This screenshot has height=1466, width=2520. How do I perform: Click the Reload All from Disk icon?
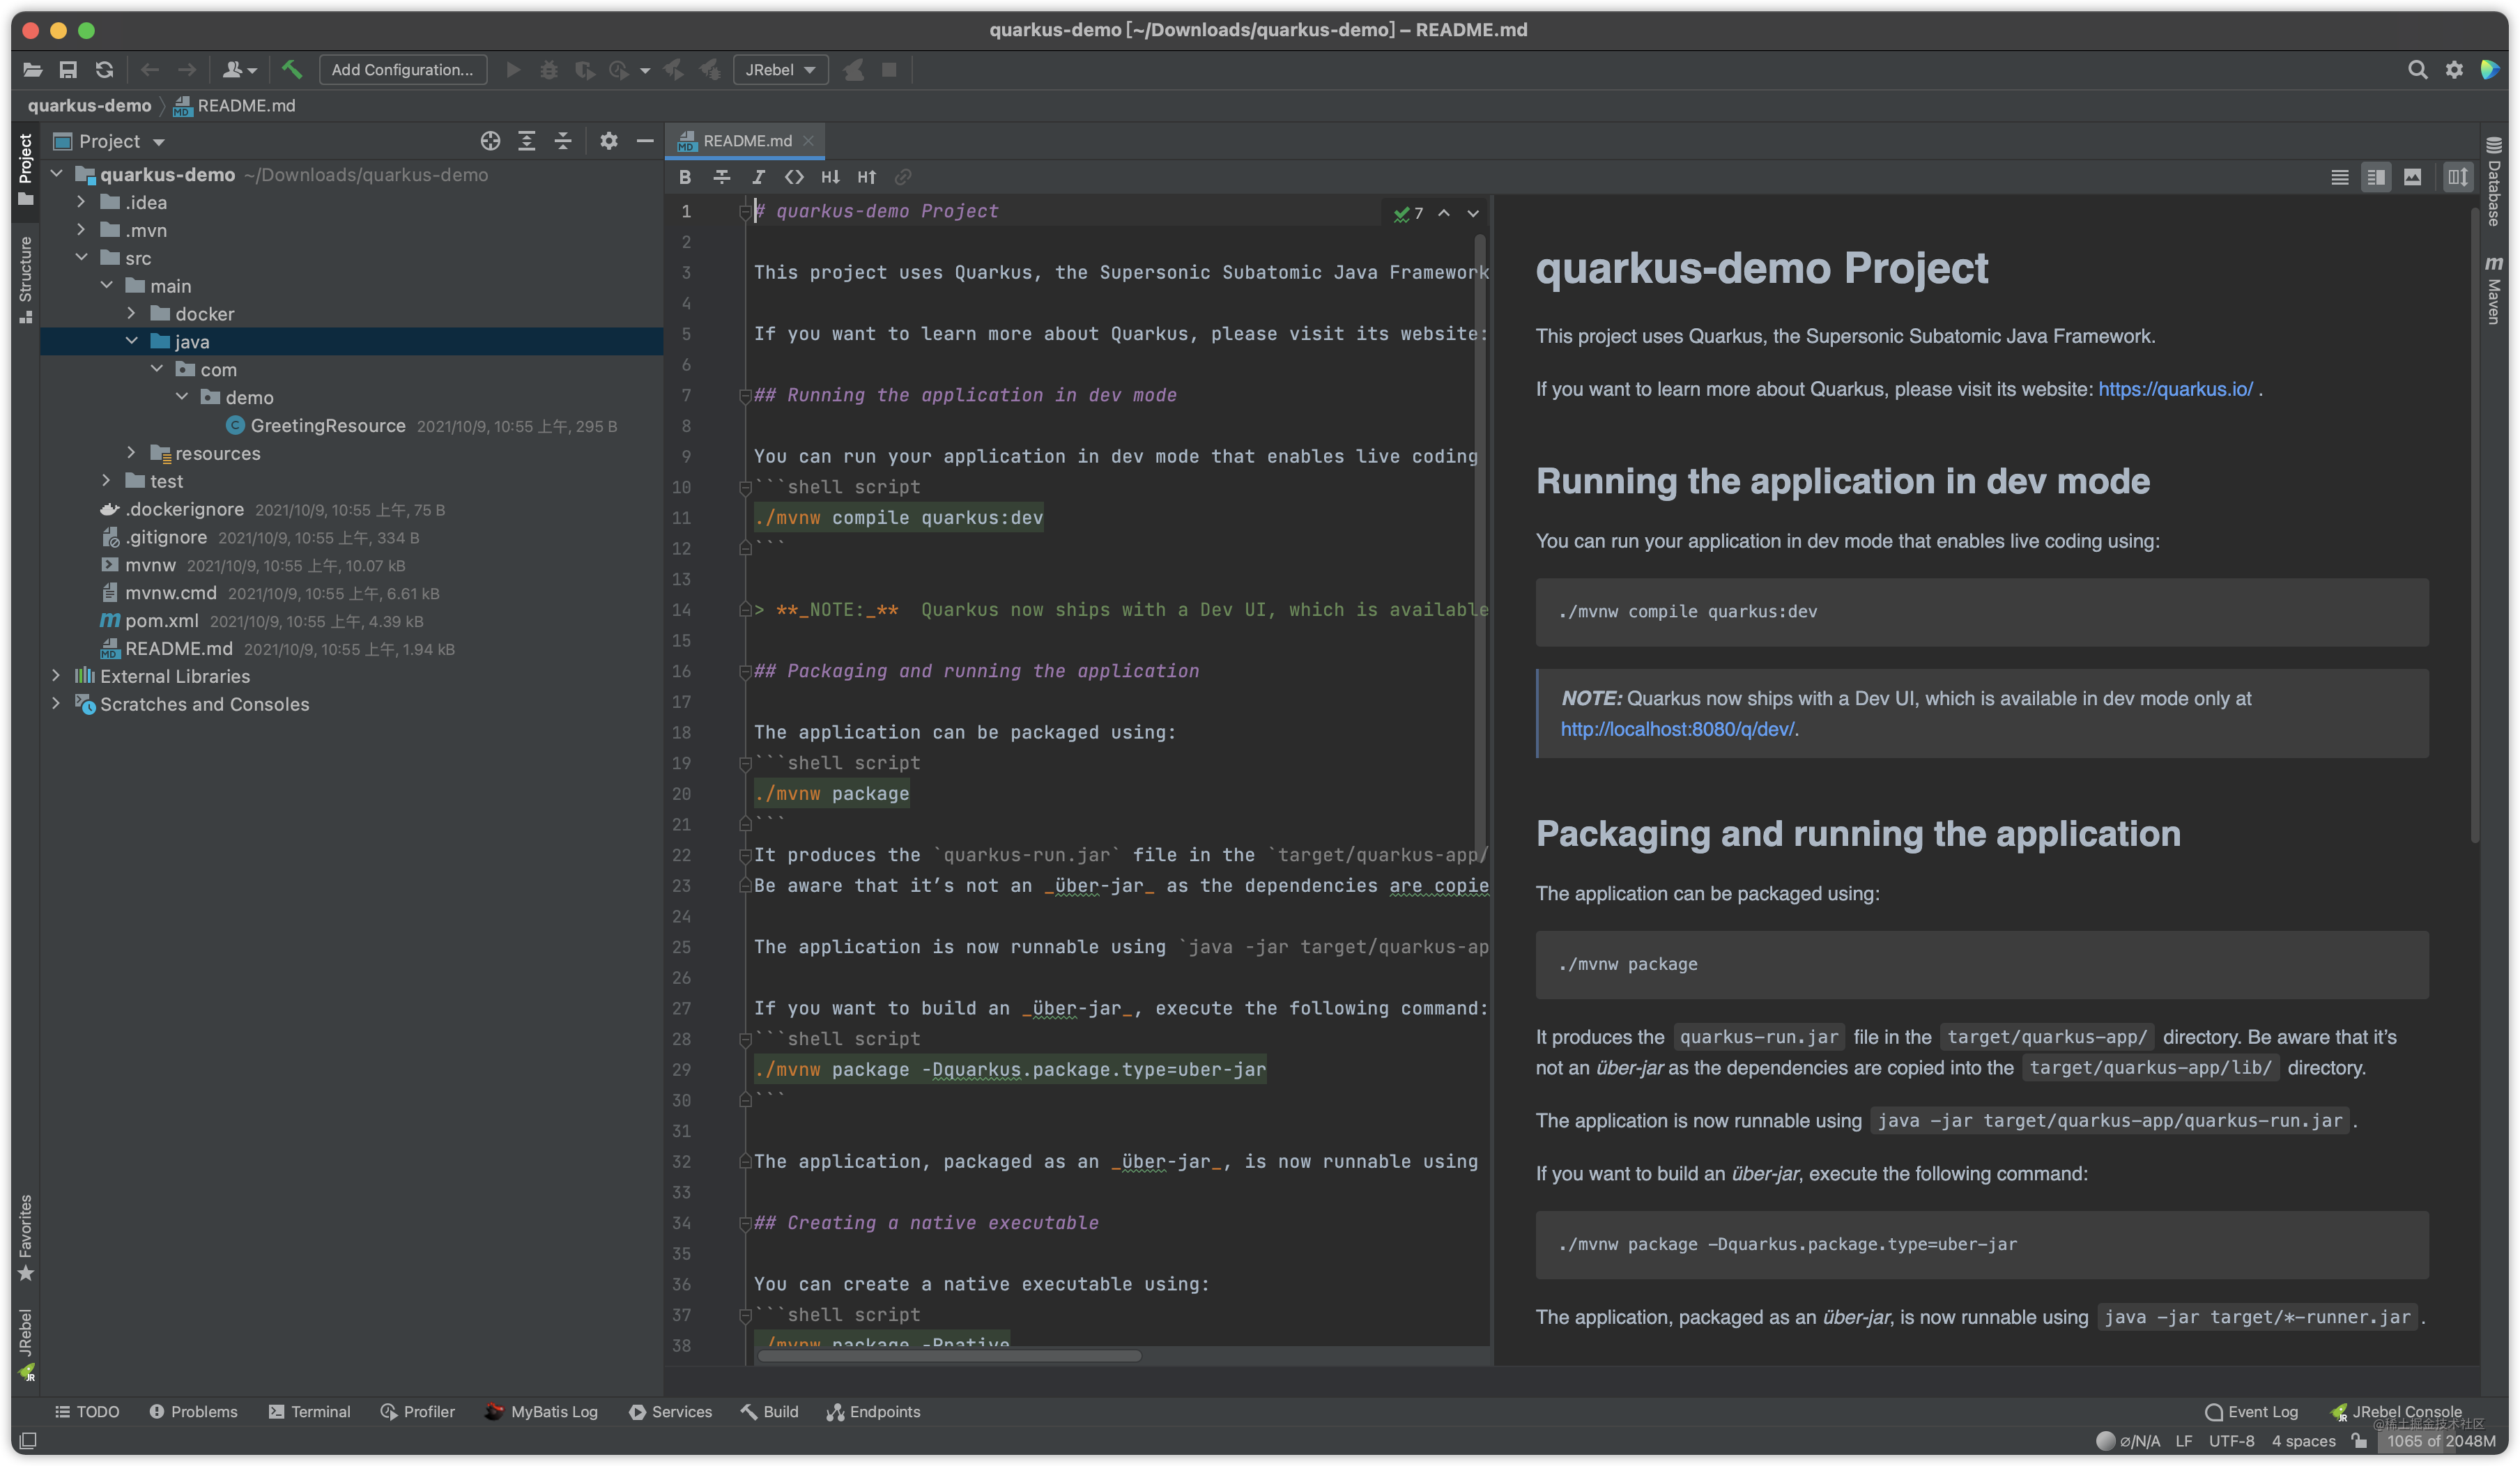104,69
